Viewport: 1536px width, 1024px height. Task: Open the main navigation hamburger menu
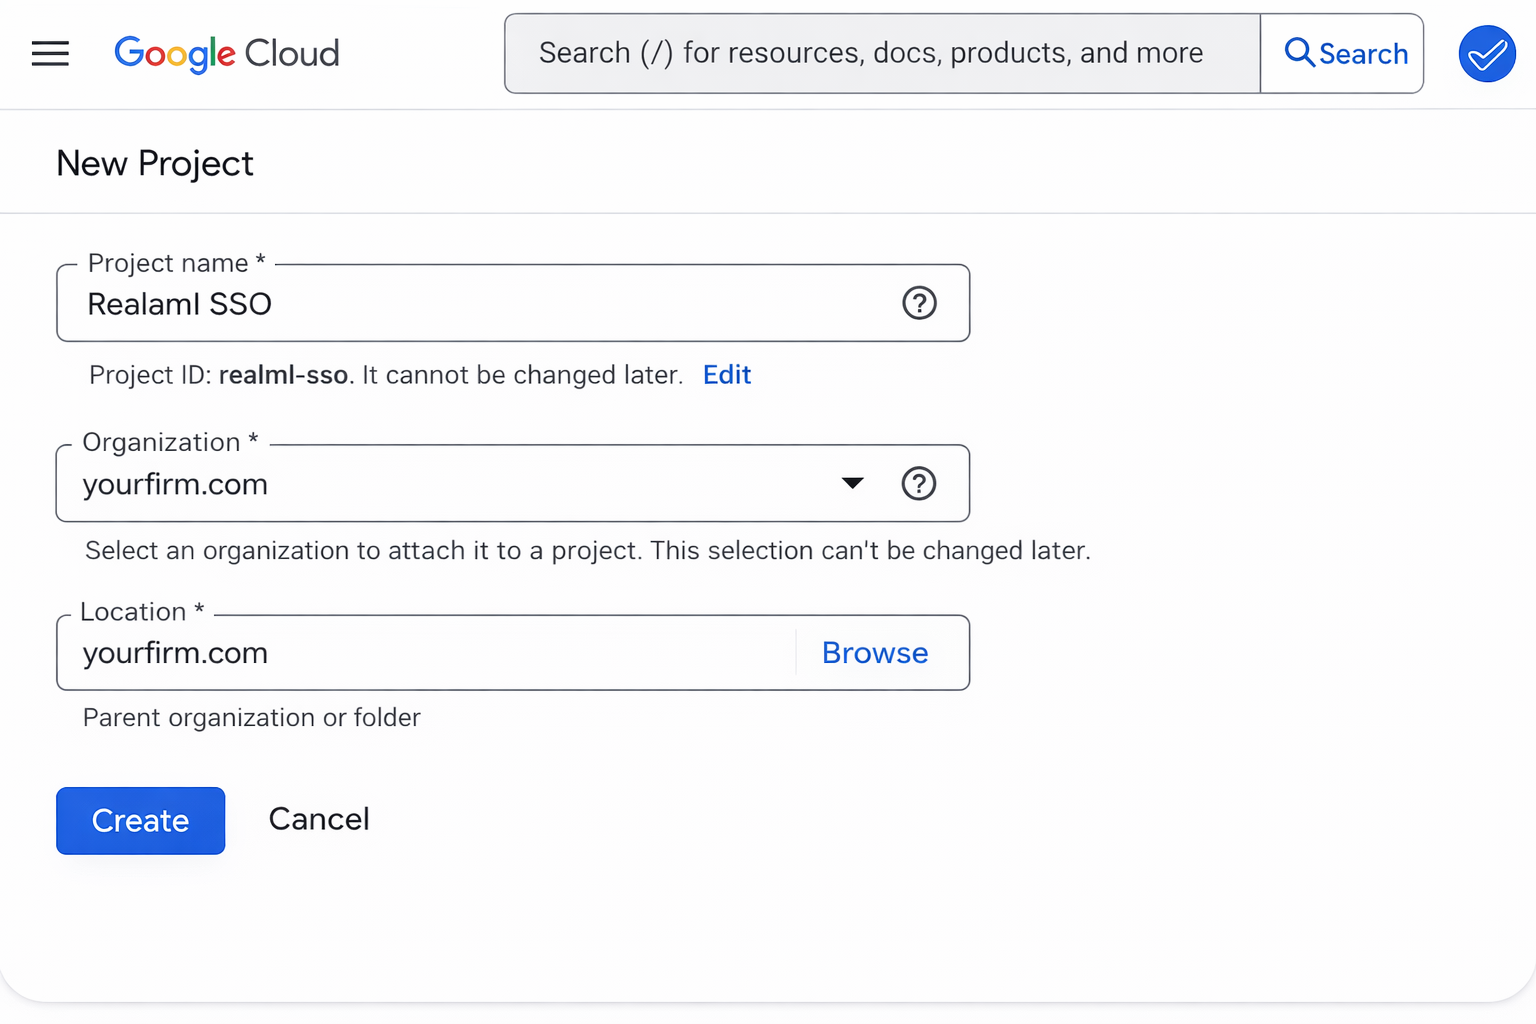50,53
